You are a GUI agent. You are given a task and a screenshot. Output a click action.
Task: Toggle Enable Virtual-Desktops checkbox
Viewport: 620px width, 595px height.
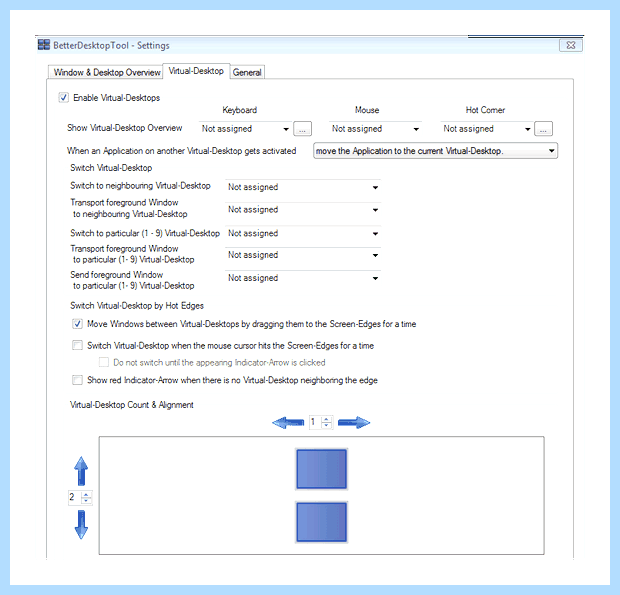64,97
